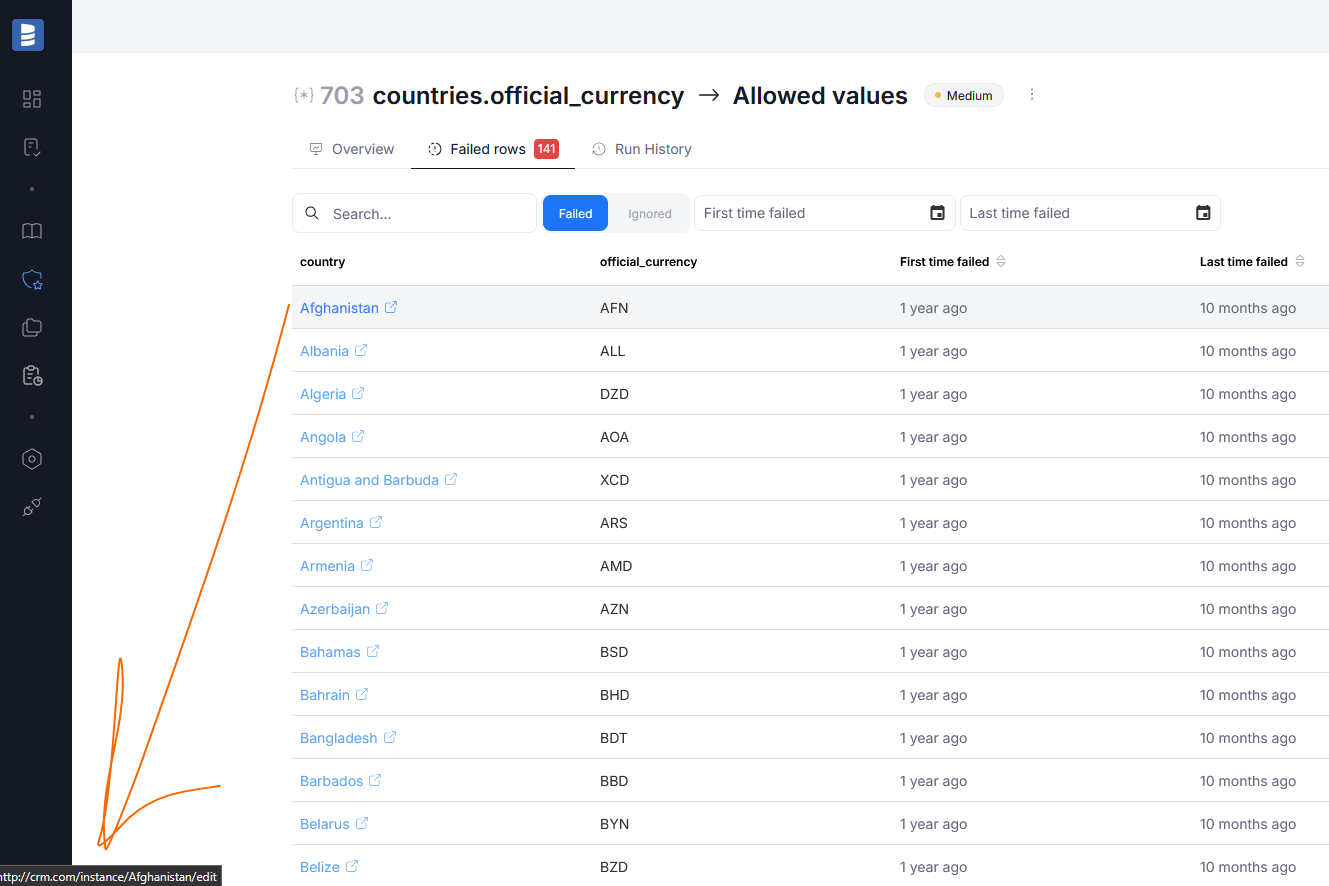Click the Search input field
1329x886 pixels.
[x=425, y=213]
